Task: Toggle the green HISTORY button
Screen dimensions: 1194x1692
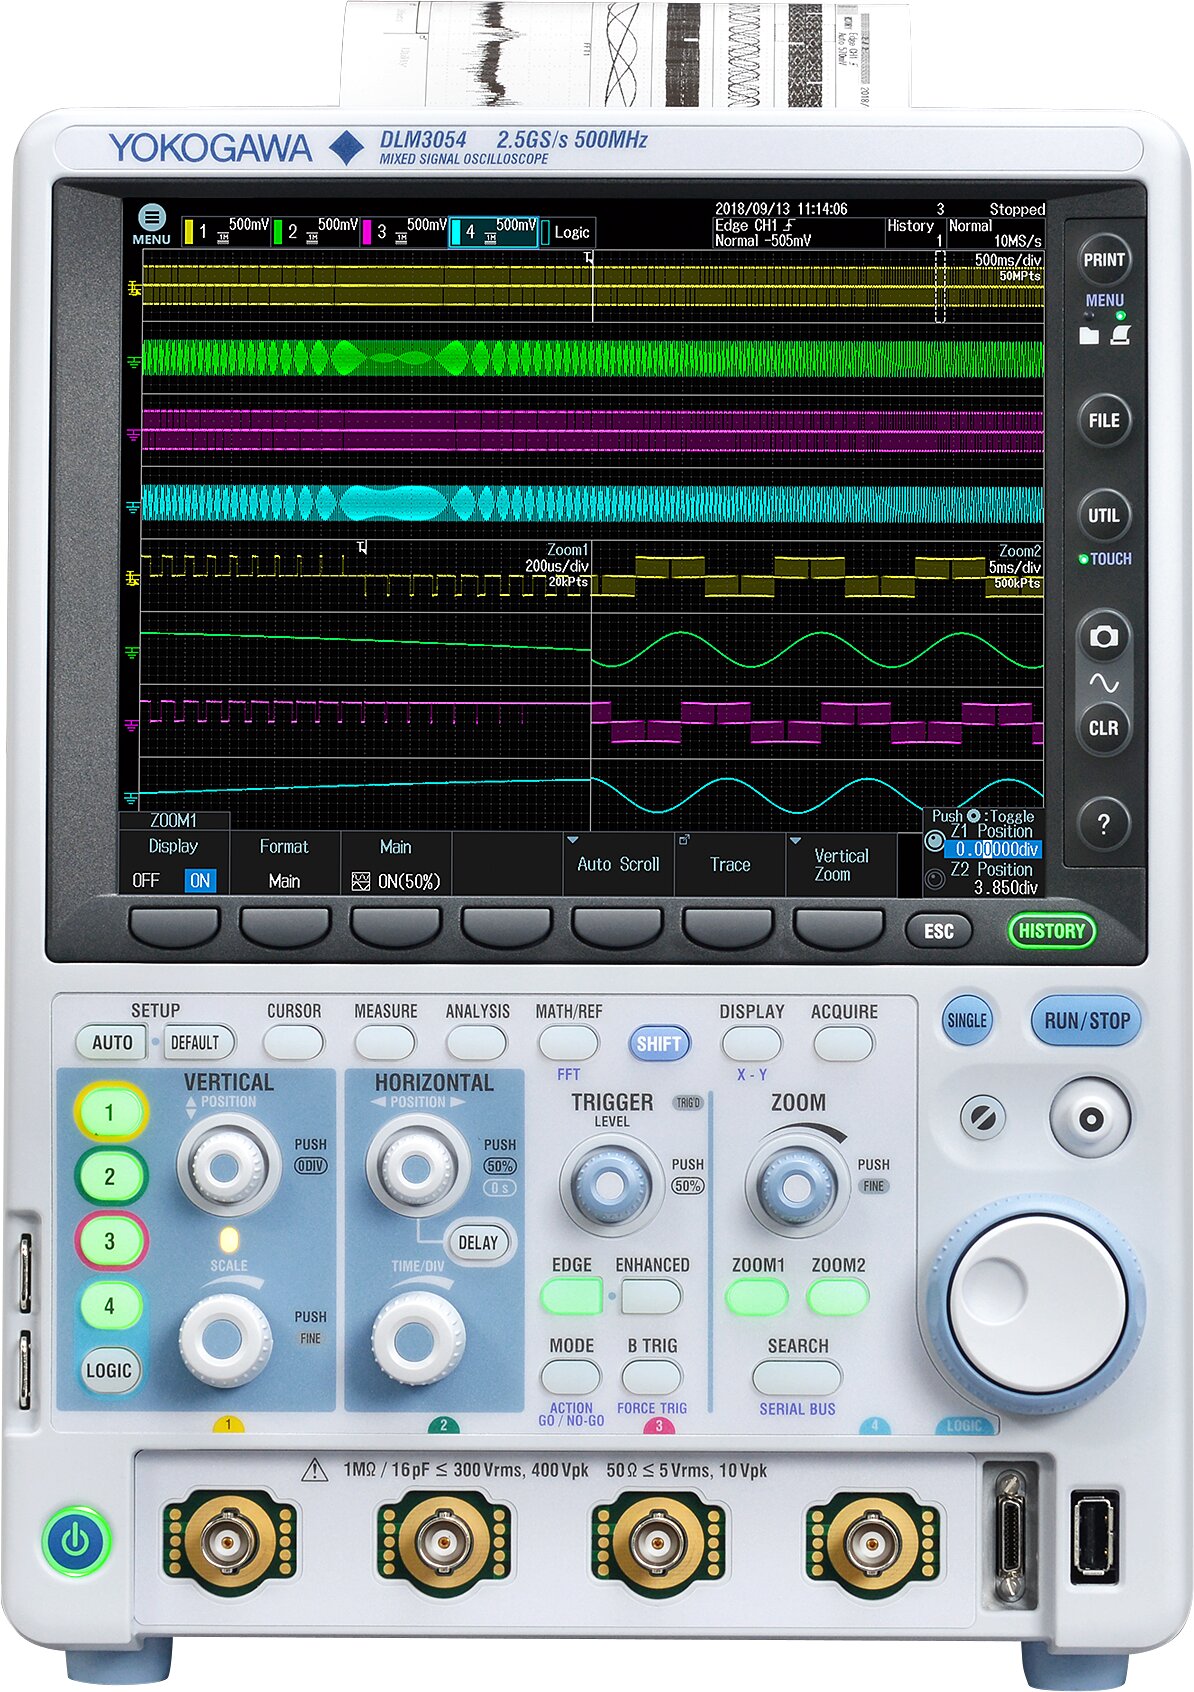Action: click(x=1051, y=931)
